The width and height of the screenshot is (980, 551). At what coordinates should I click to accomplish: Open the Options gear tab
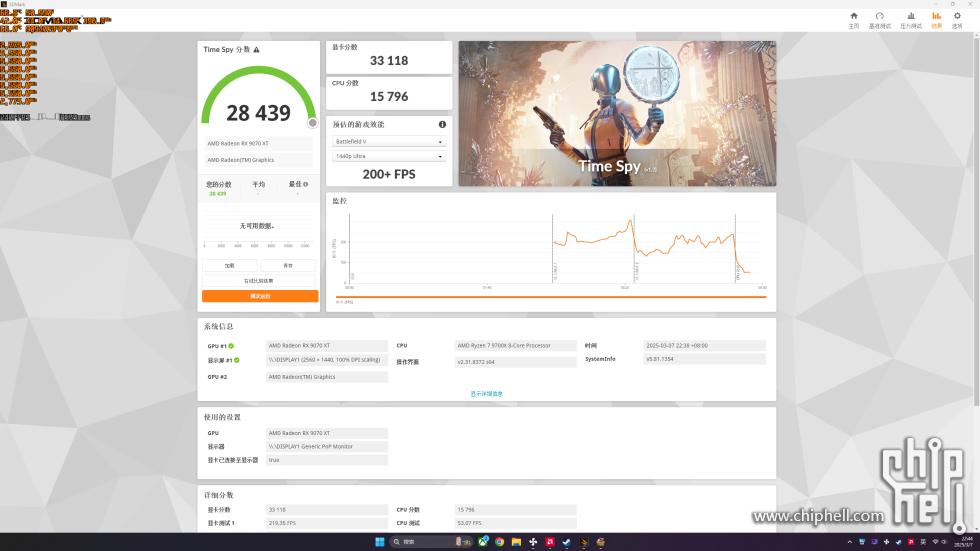point(957,20)
